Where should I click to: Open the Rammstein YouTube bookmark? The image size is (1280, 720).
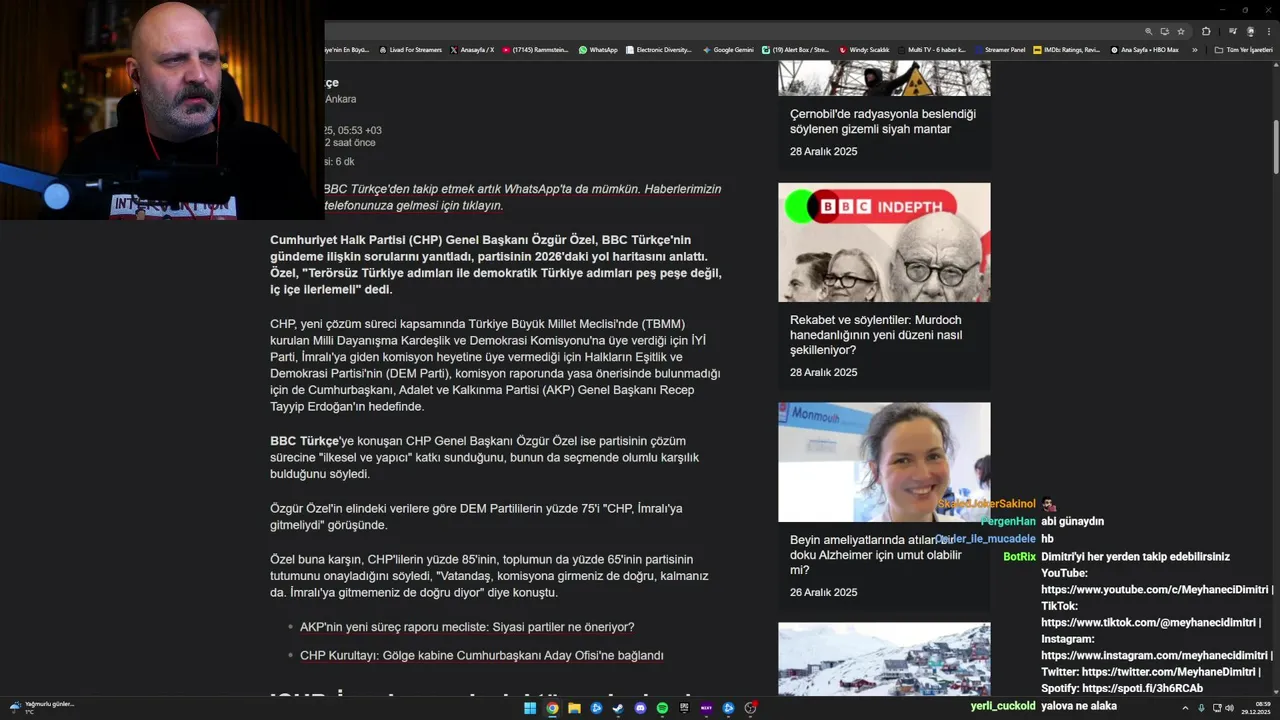point(535,50)
